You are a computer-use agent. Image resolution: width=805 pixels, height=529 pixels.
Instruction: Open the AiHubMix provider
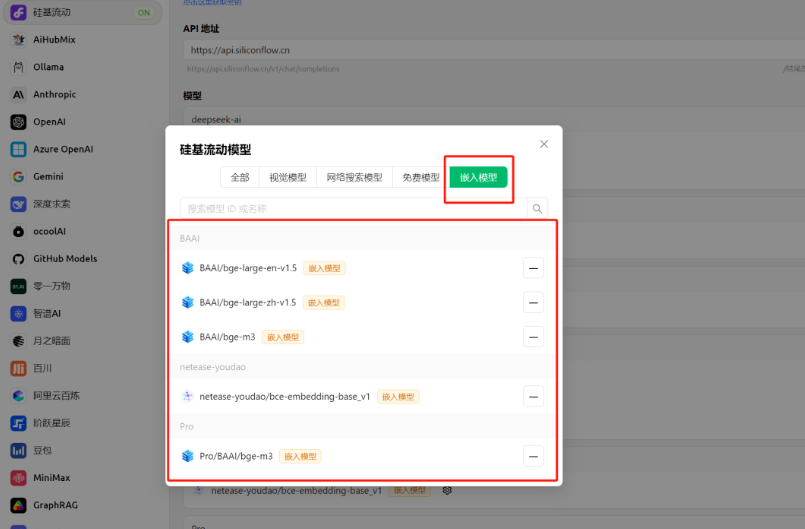coord(82,40)
